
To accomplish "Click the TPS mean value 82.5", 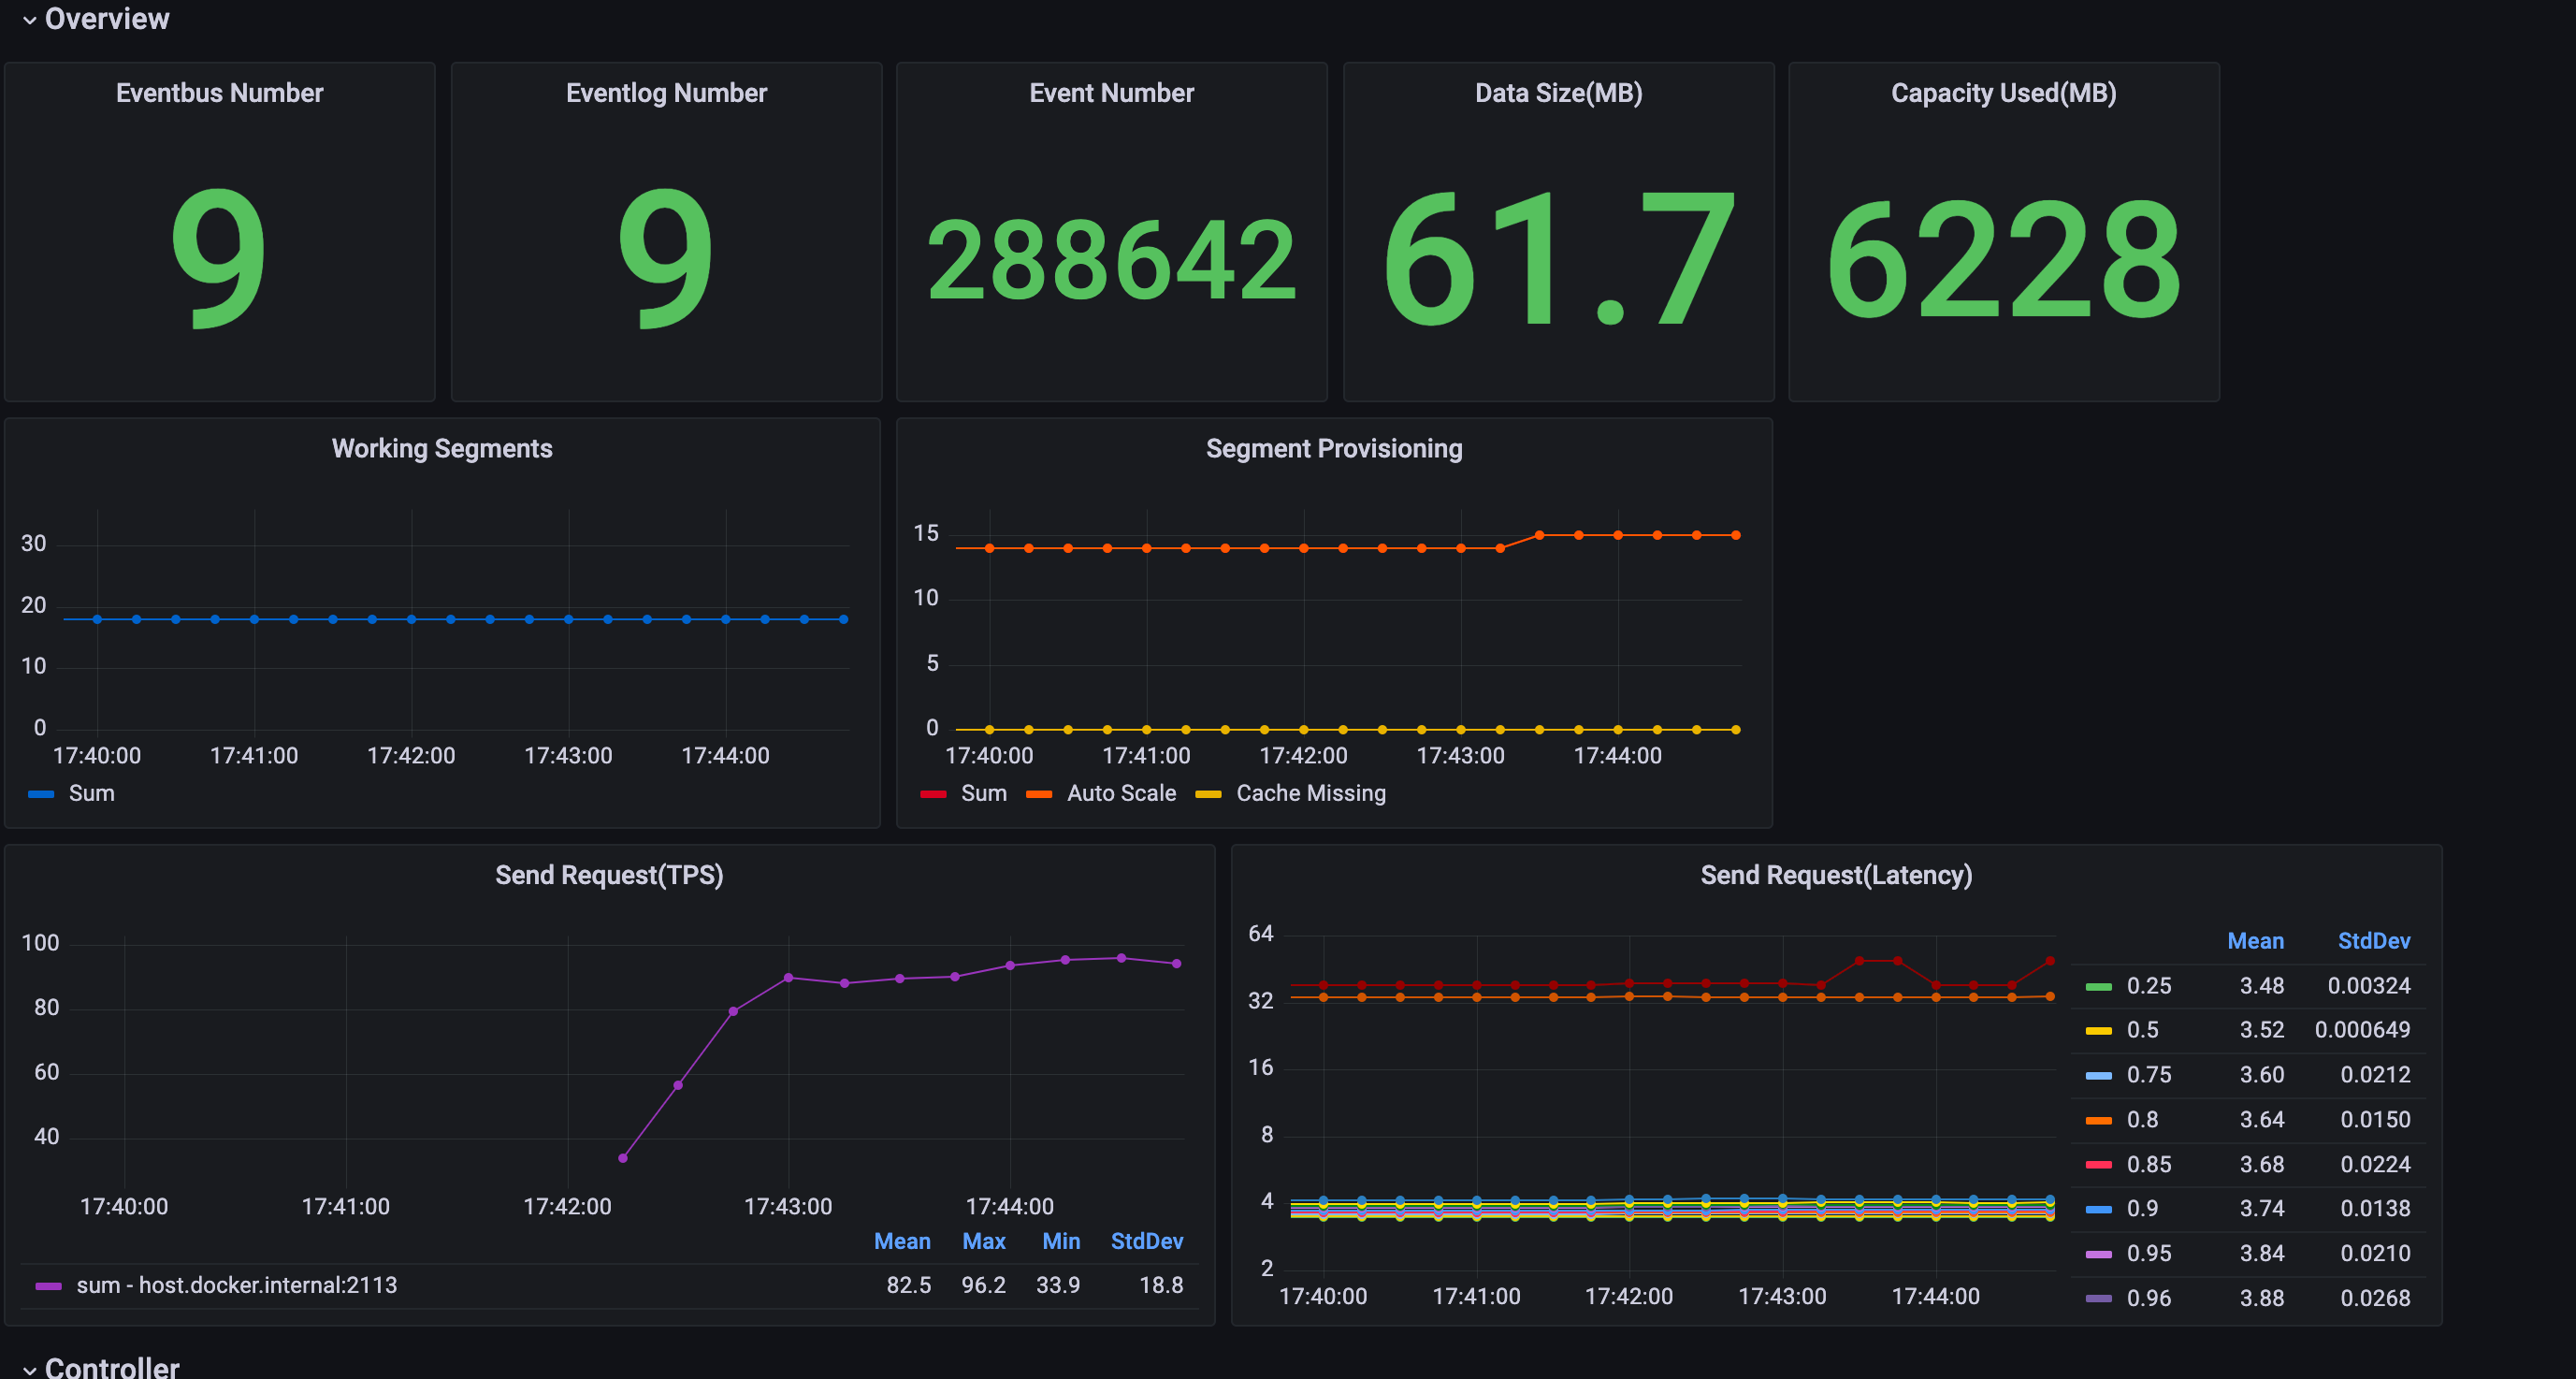I will coord(908,1285).
